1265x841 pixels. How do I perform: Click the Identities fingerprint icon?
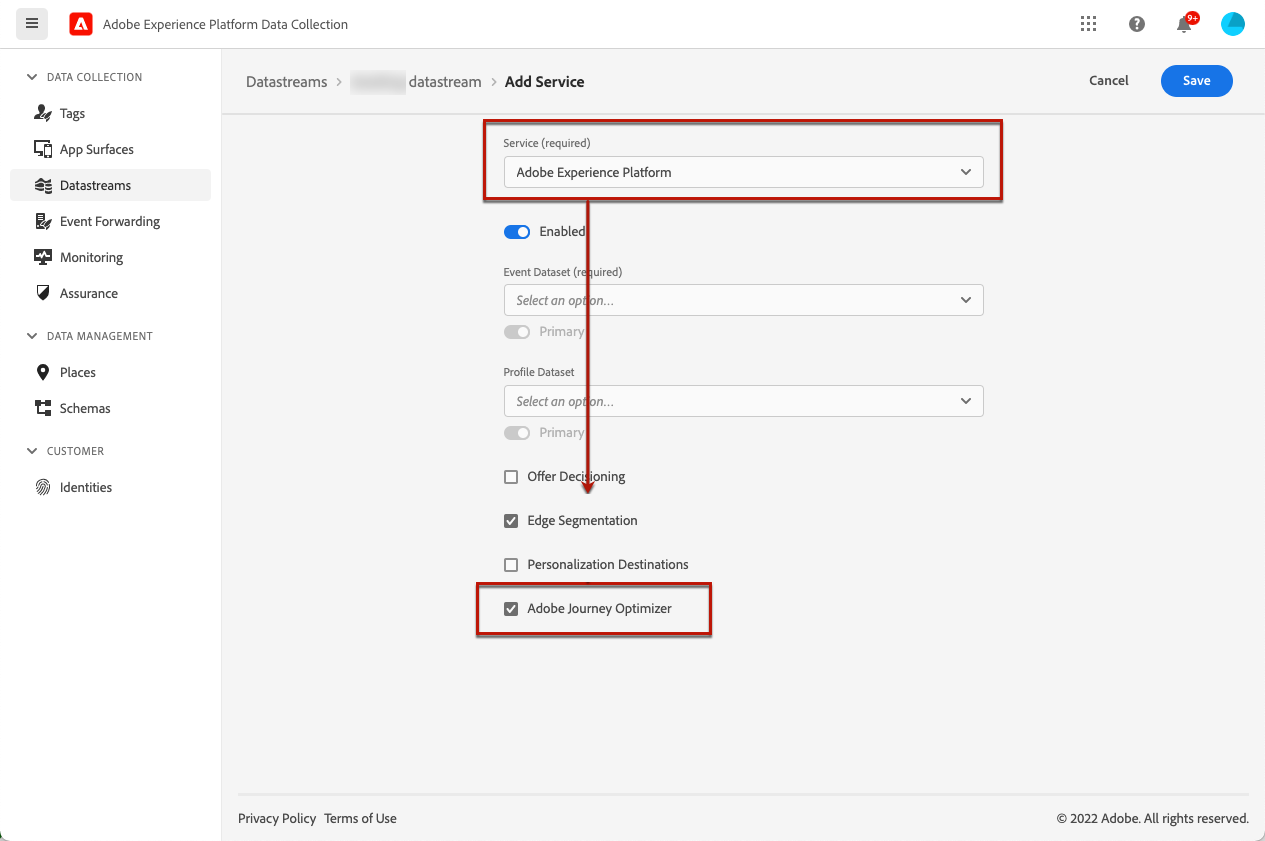click(x=43, y=488)
